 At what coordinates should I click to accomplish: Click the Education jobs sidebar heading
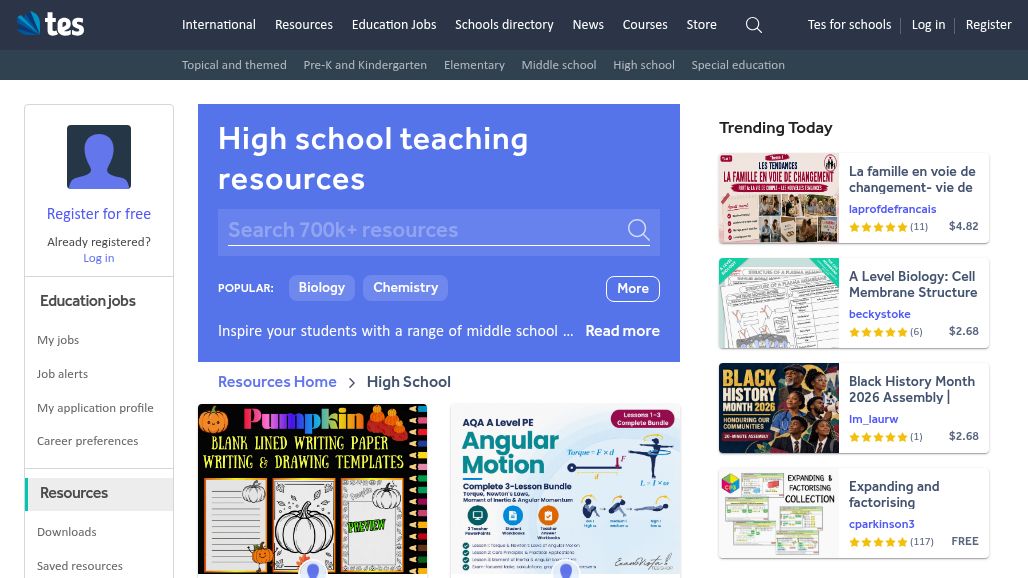88,301
